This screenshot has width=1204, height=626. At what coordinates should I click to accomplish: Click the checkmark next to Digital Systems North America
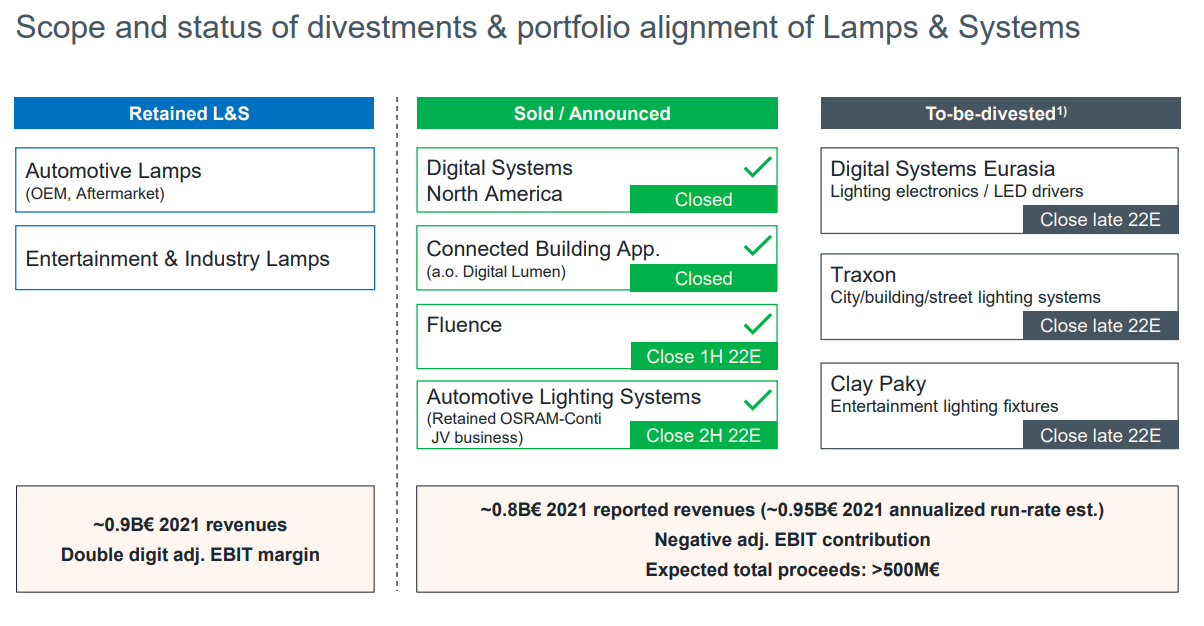(758, 166)
